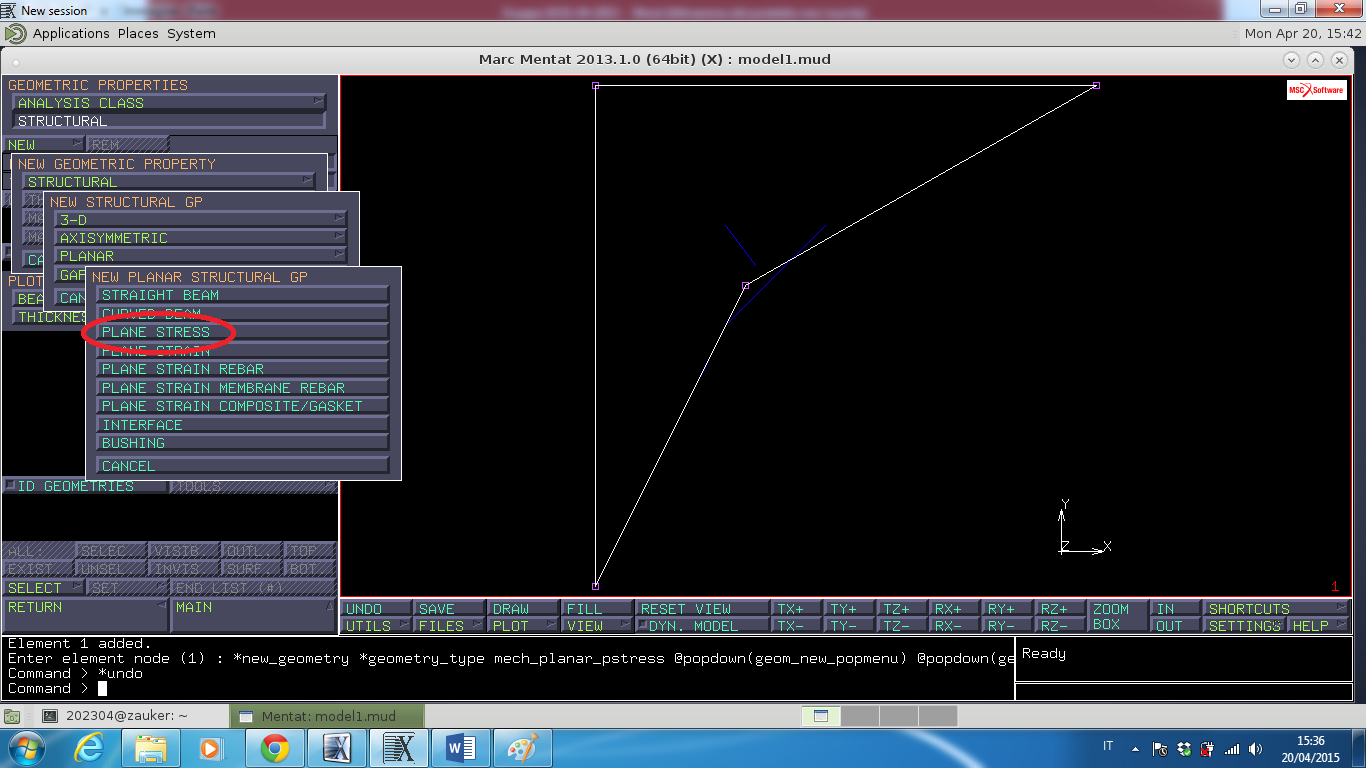Click the command line input field

pyautogui.click(x=510, y=688)
